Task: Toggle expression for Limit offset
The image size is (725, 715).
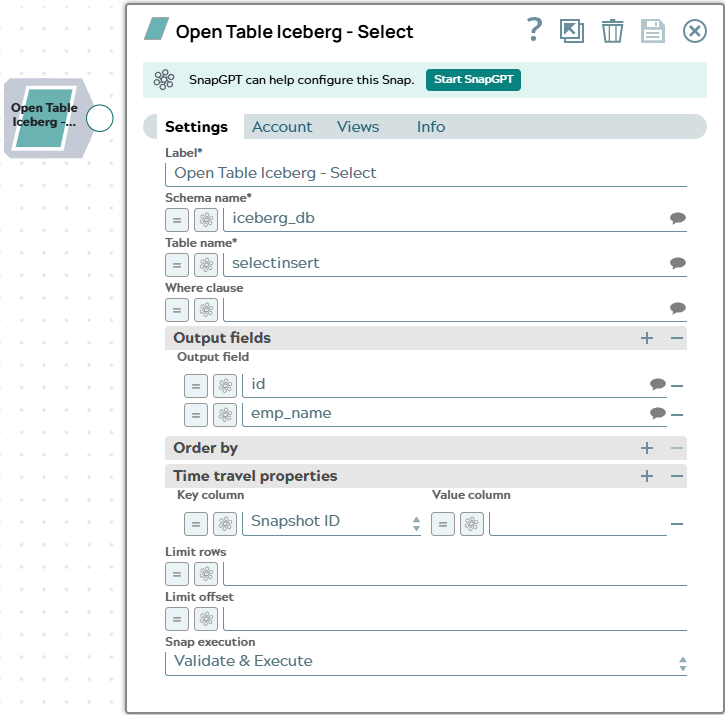Action: (x=177, y=619)
